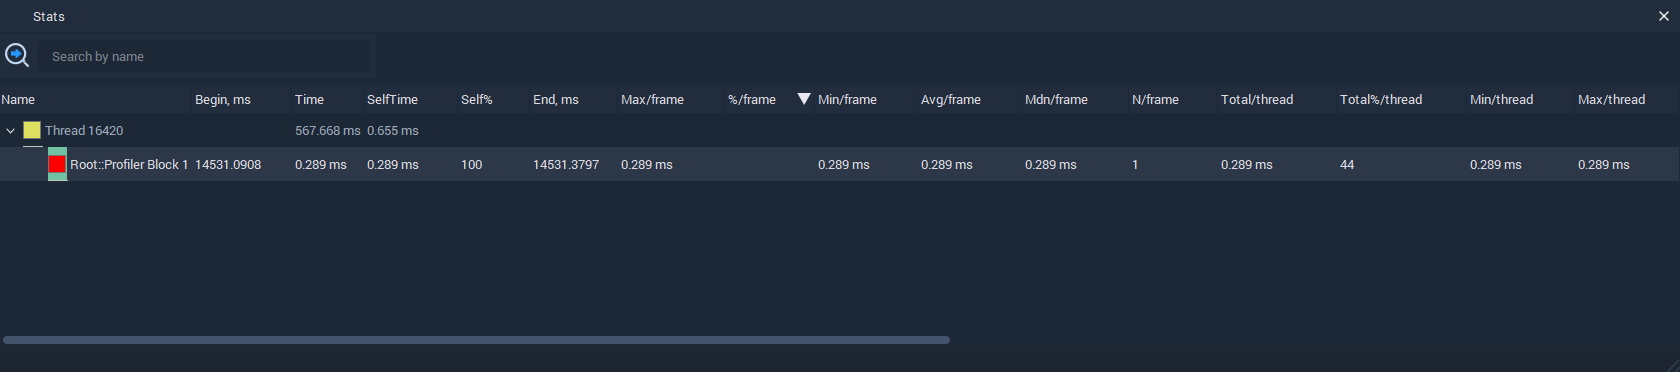1680x372 pixels.
Task: Click the End value 14531.3797
Action: click(x=566, y=164)
